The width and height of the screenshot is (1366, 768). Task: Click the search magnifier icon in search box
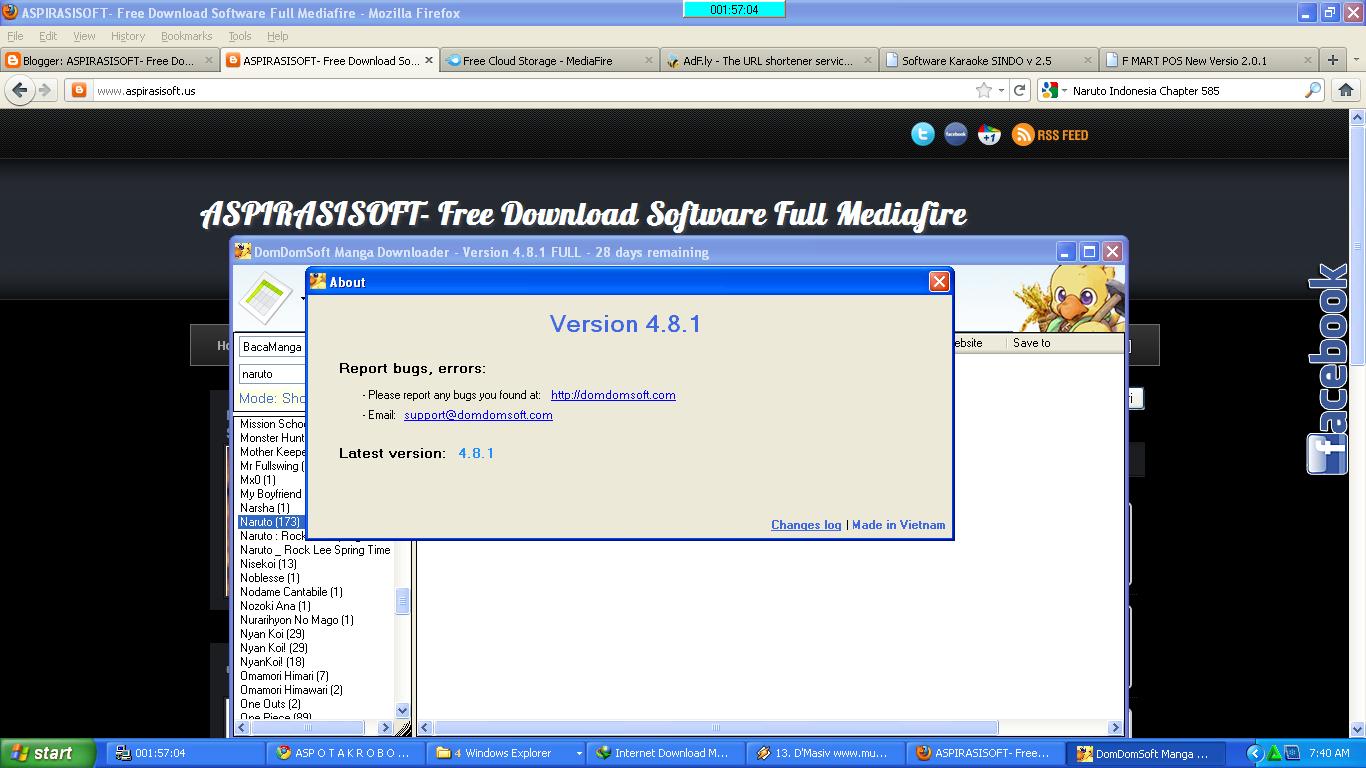[1313, 90]
